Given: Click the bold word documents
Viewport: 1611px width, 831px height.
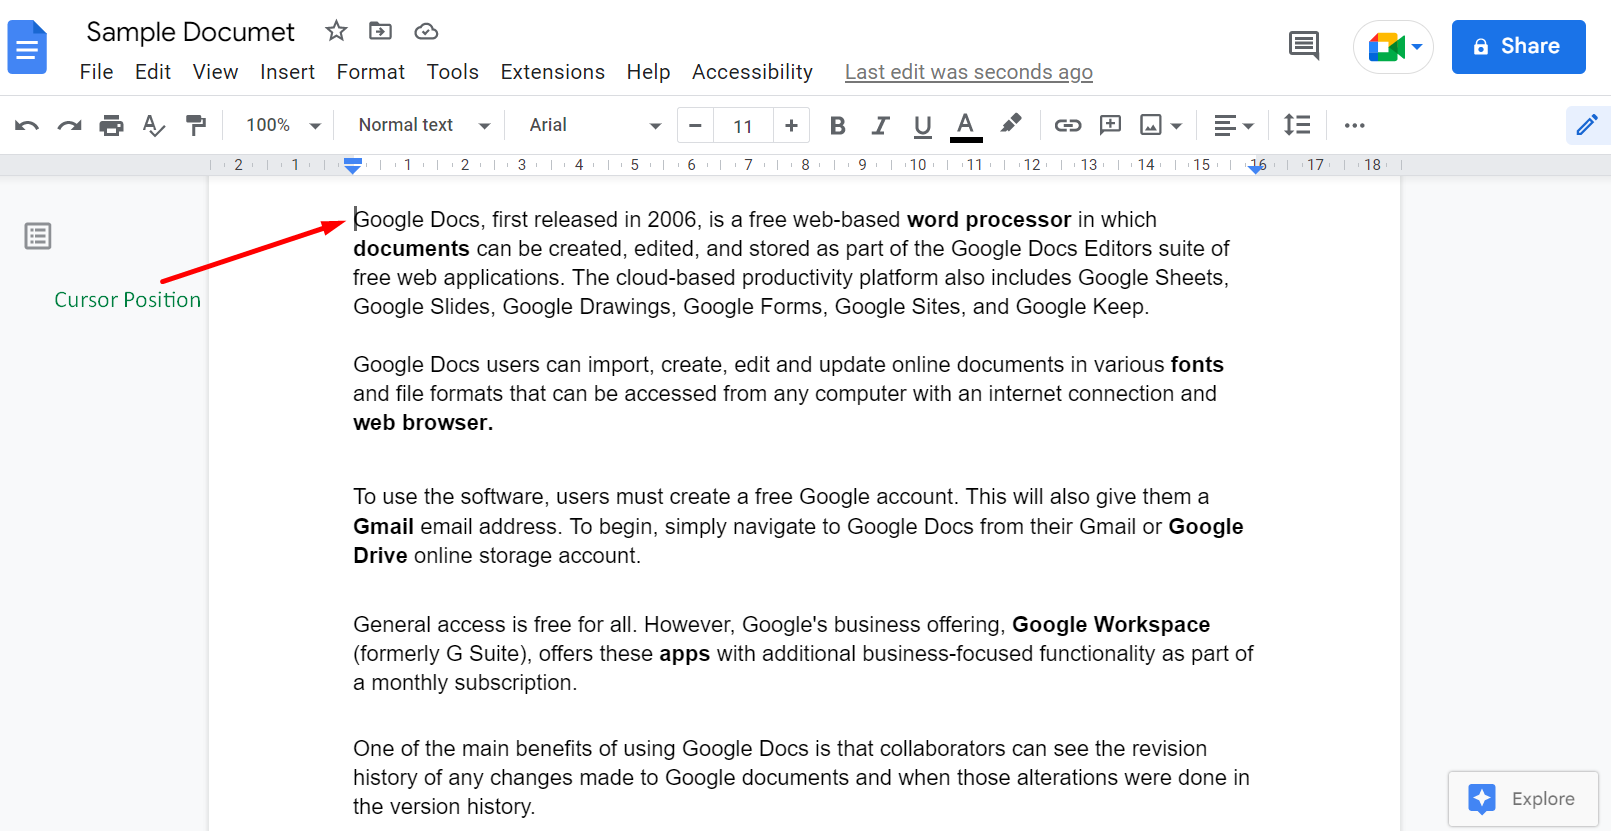Looking at the screenshot, I should pyautogui.click(x=411, y=248).
